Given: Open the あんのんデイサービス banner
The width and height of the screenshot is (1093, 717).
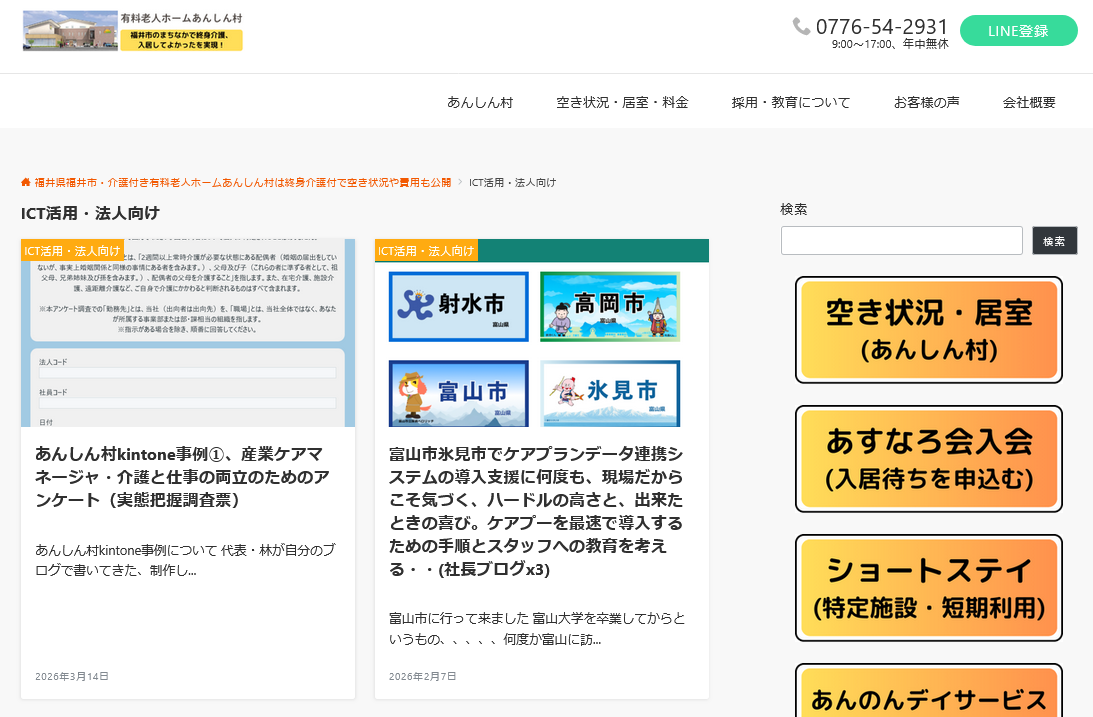Looking at the screenshot, I should [928, 695].
